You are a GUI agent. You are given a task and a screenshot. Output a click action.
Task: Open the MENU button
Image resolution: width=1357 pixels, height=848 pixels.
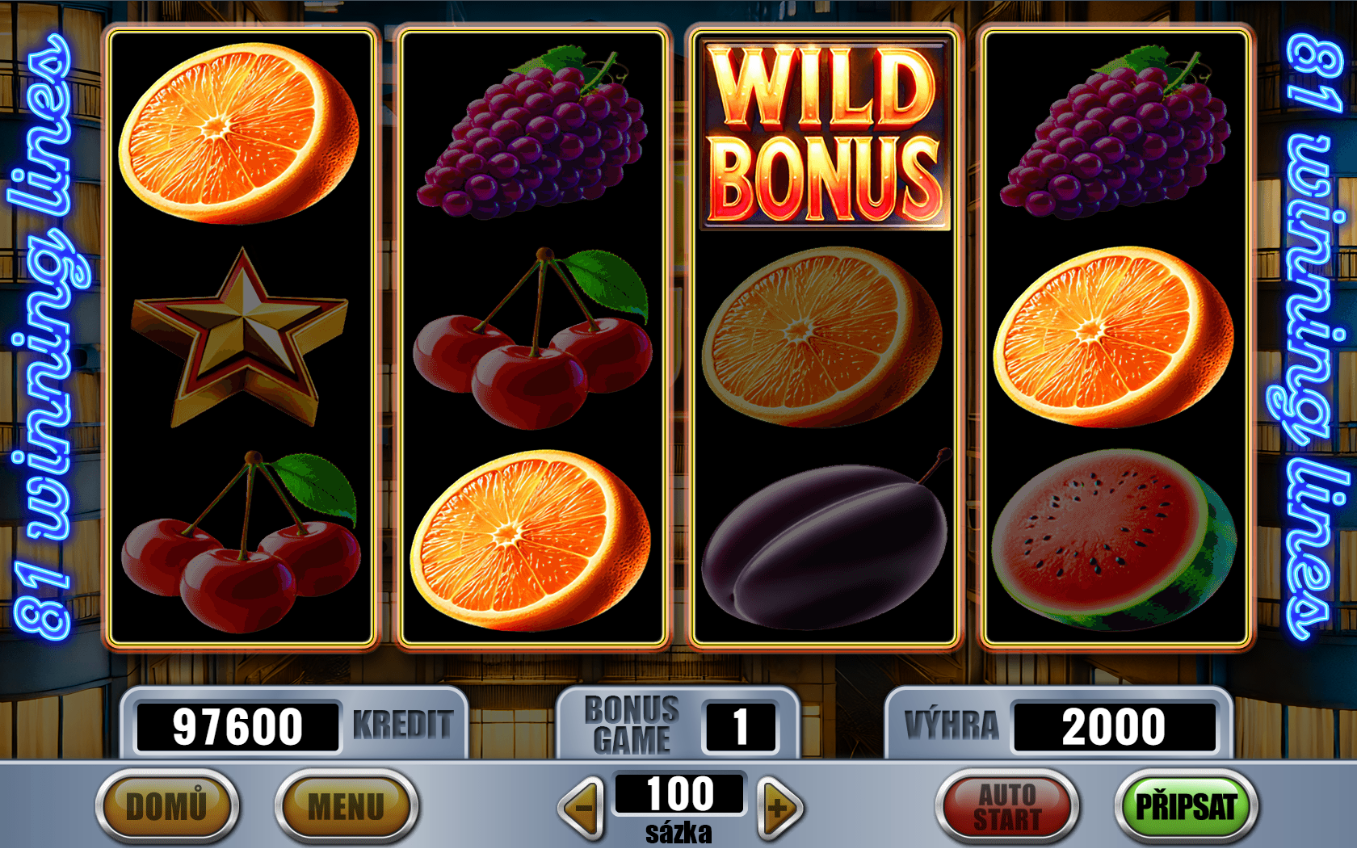[346, 806]
